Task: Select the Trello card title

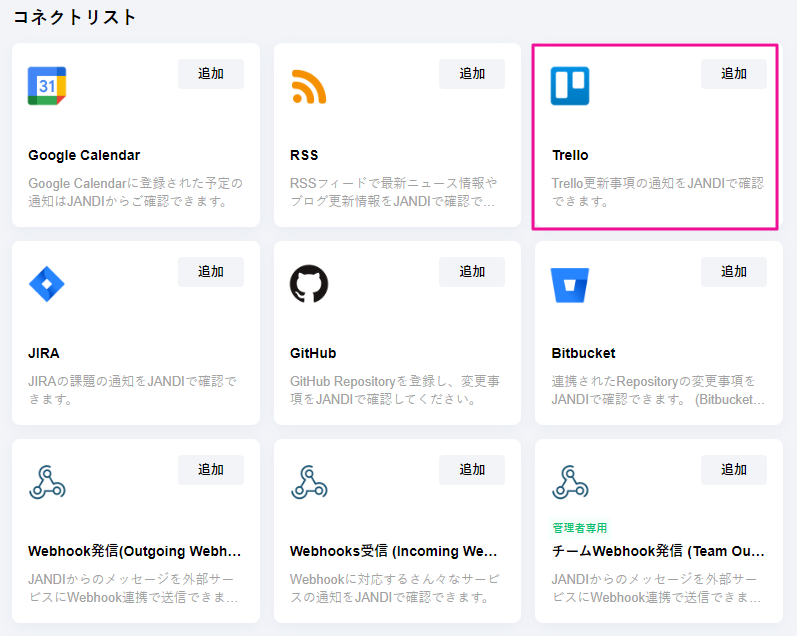Action: (x=570, y=155)
